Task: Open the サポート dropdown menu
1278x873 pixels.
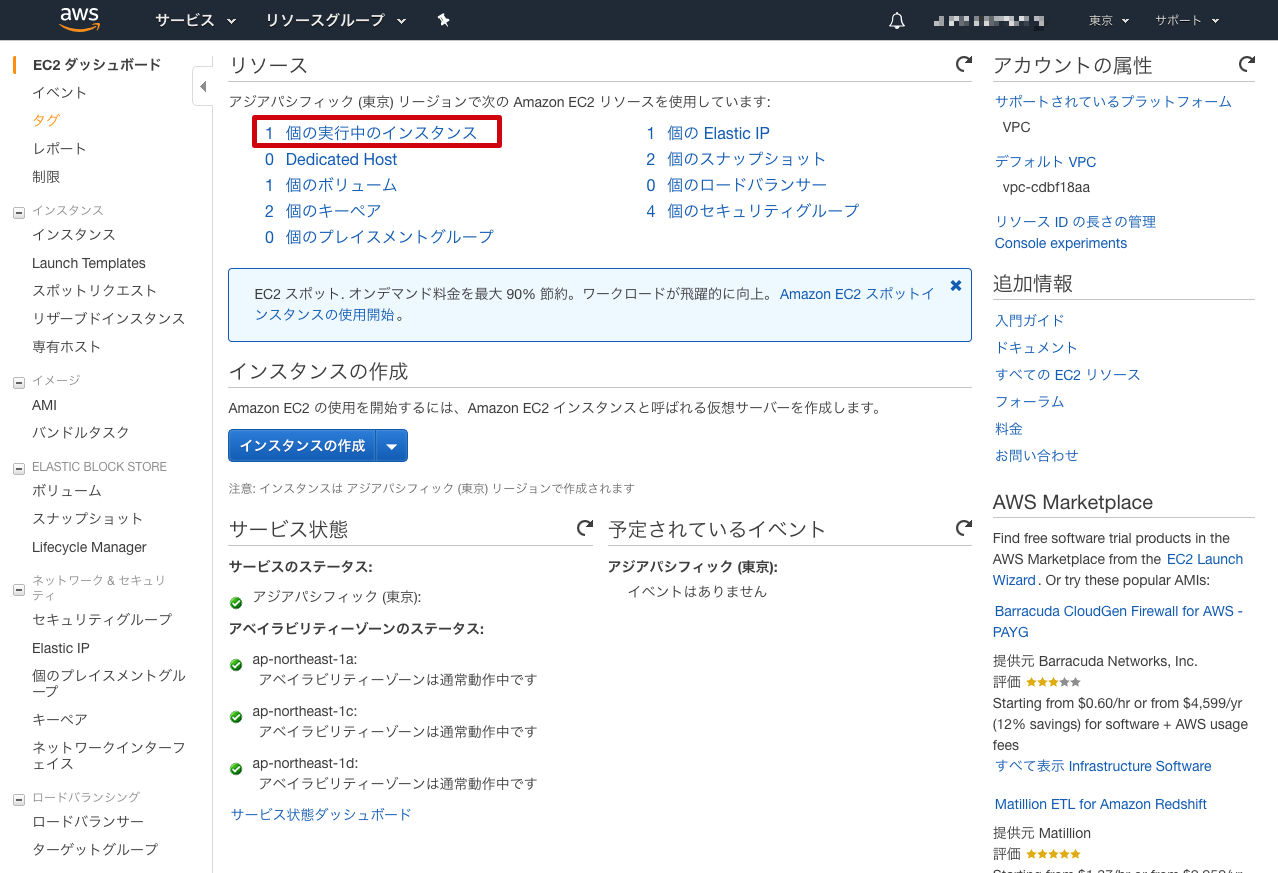Action: coord(1187,20)
